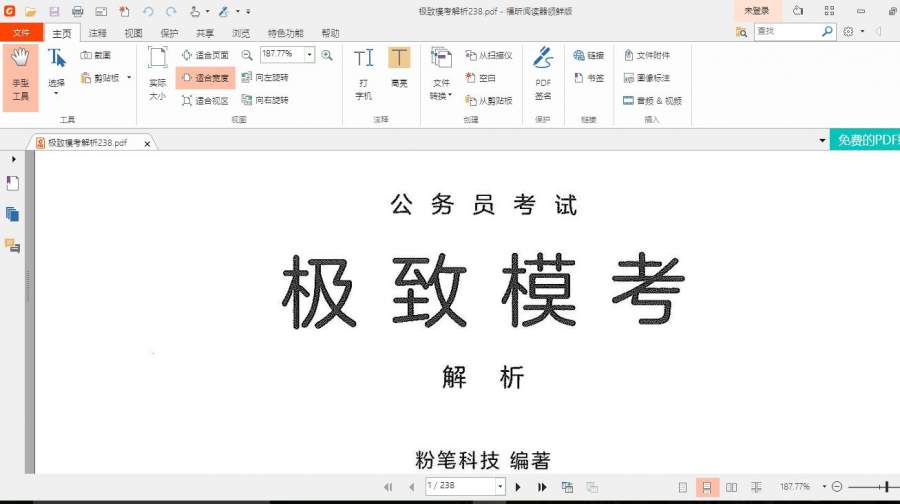Open the Bookmarks panel in the sidebar
900x504 pixels.
coord(13,184)
